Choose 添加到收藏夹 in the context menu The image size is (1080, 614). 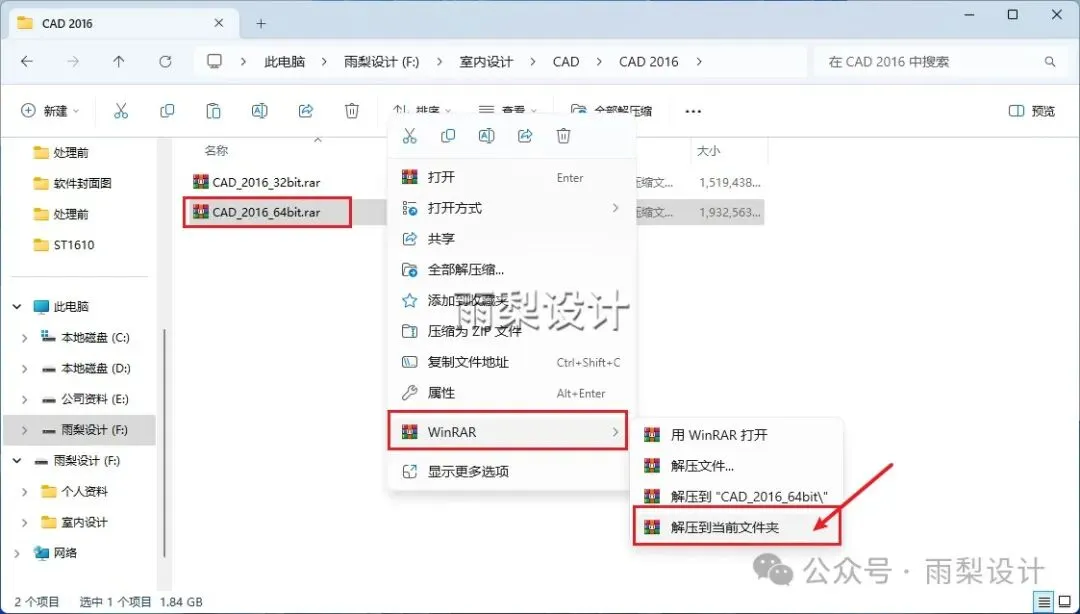[x=510, y=300]
